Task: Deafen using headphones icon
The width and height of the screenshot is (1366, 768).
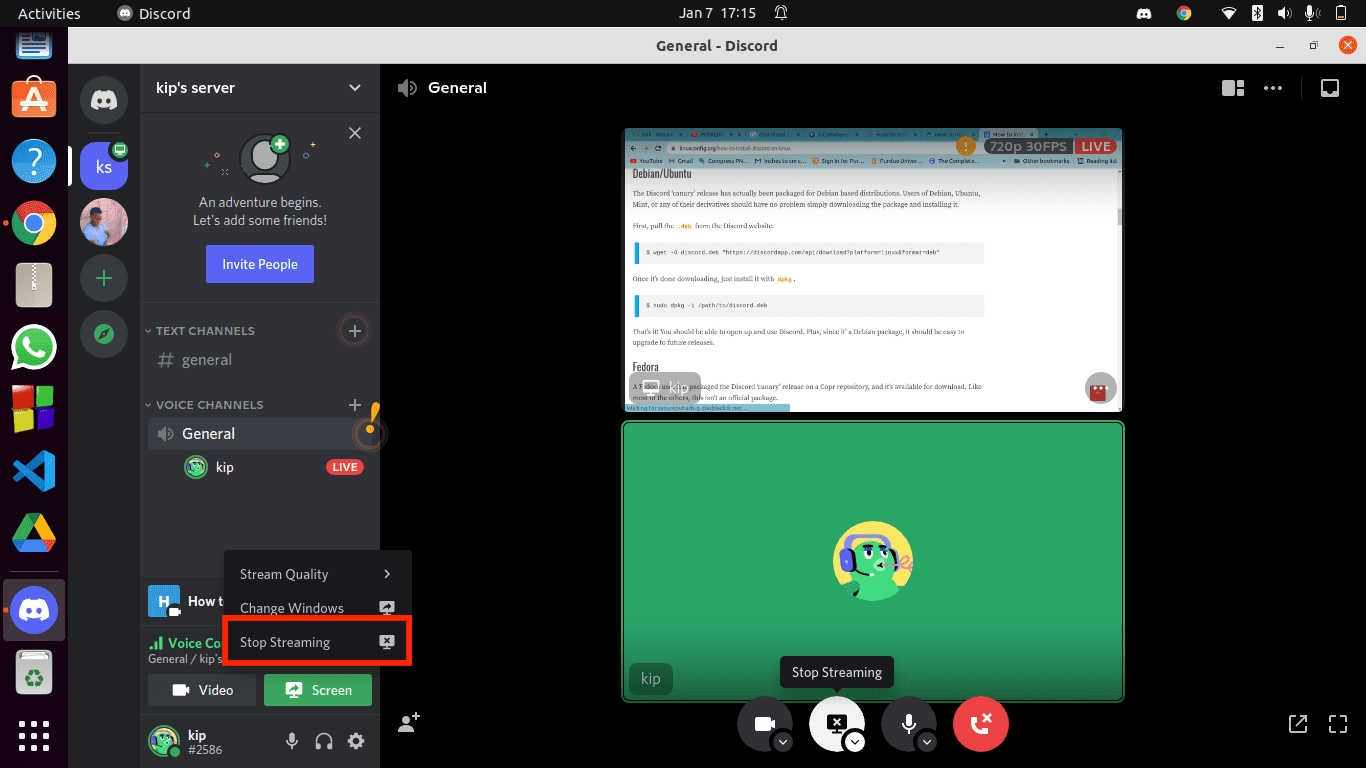Action: pos(324,741)
